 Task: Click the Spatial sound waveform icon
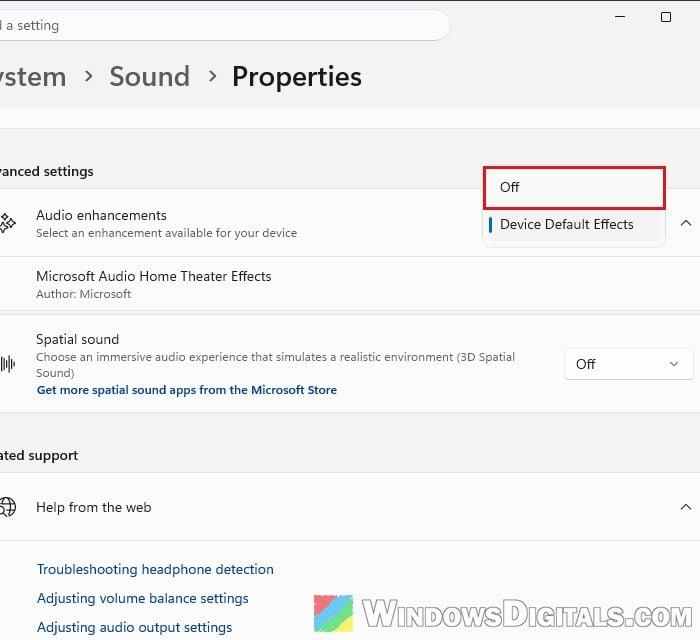(8, 364)
